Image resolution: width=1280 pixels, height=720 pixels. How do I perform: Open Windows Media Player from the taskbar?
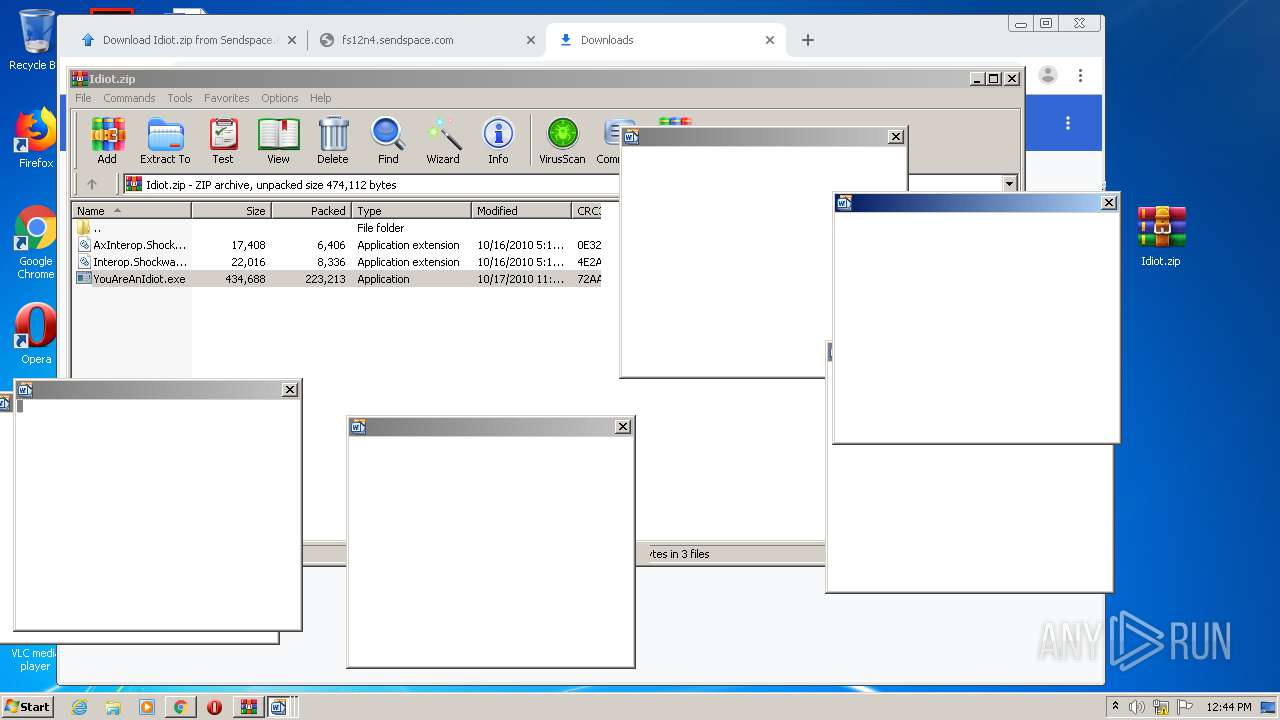tap(147, 707)
